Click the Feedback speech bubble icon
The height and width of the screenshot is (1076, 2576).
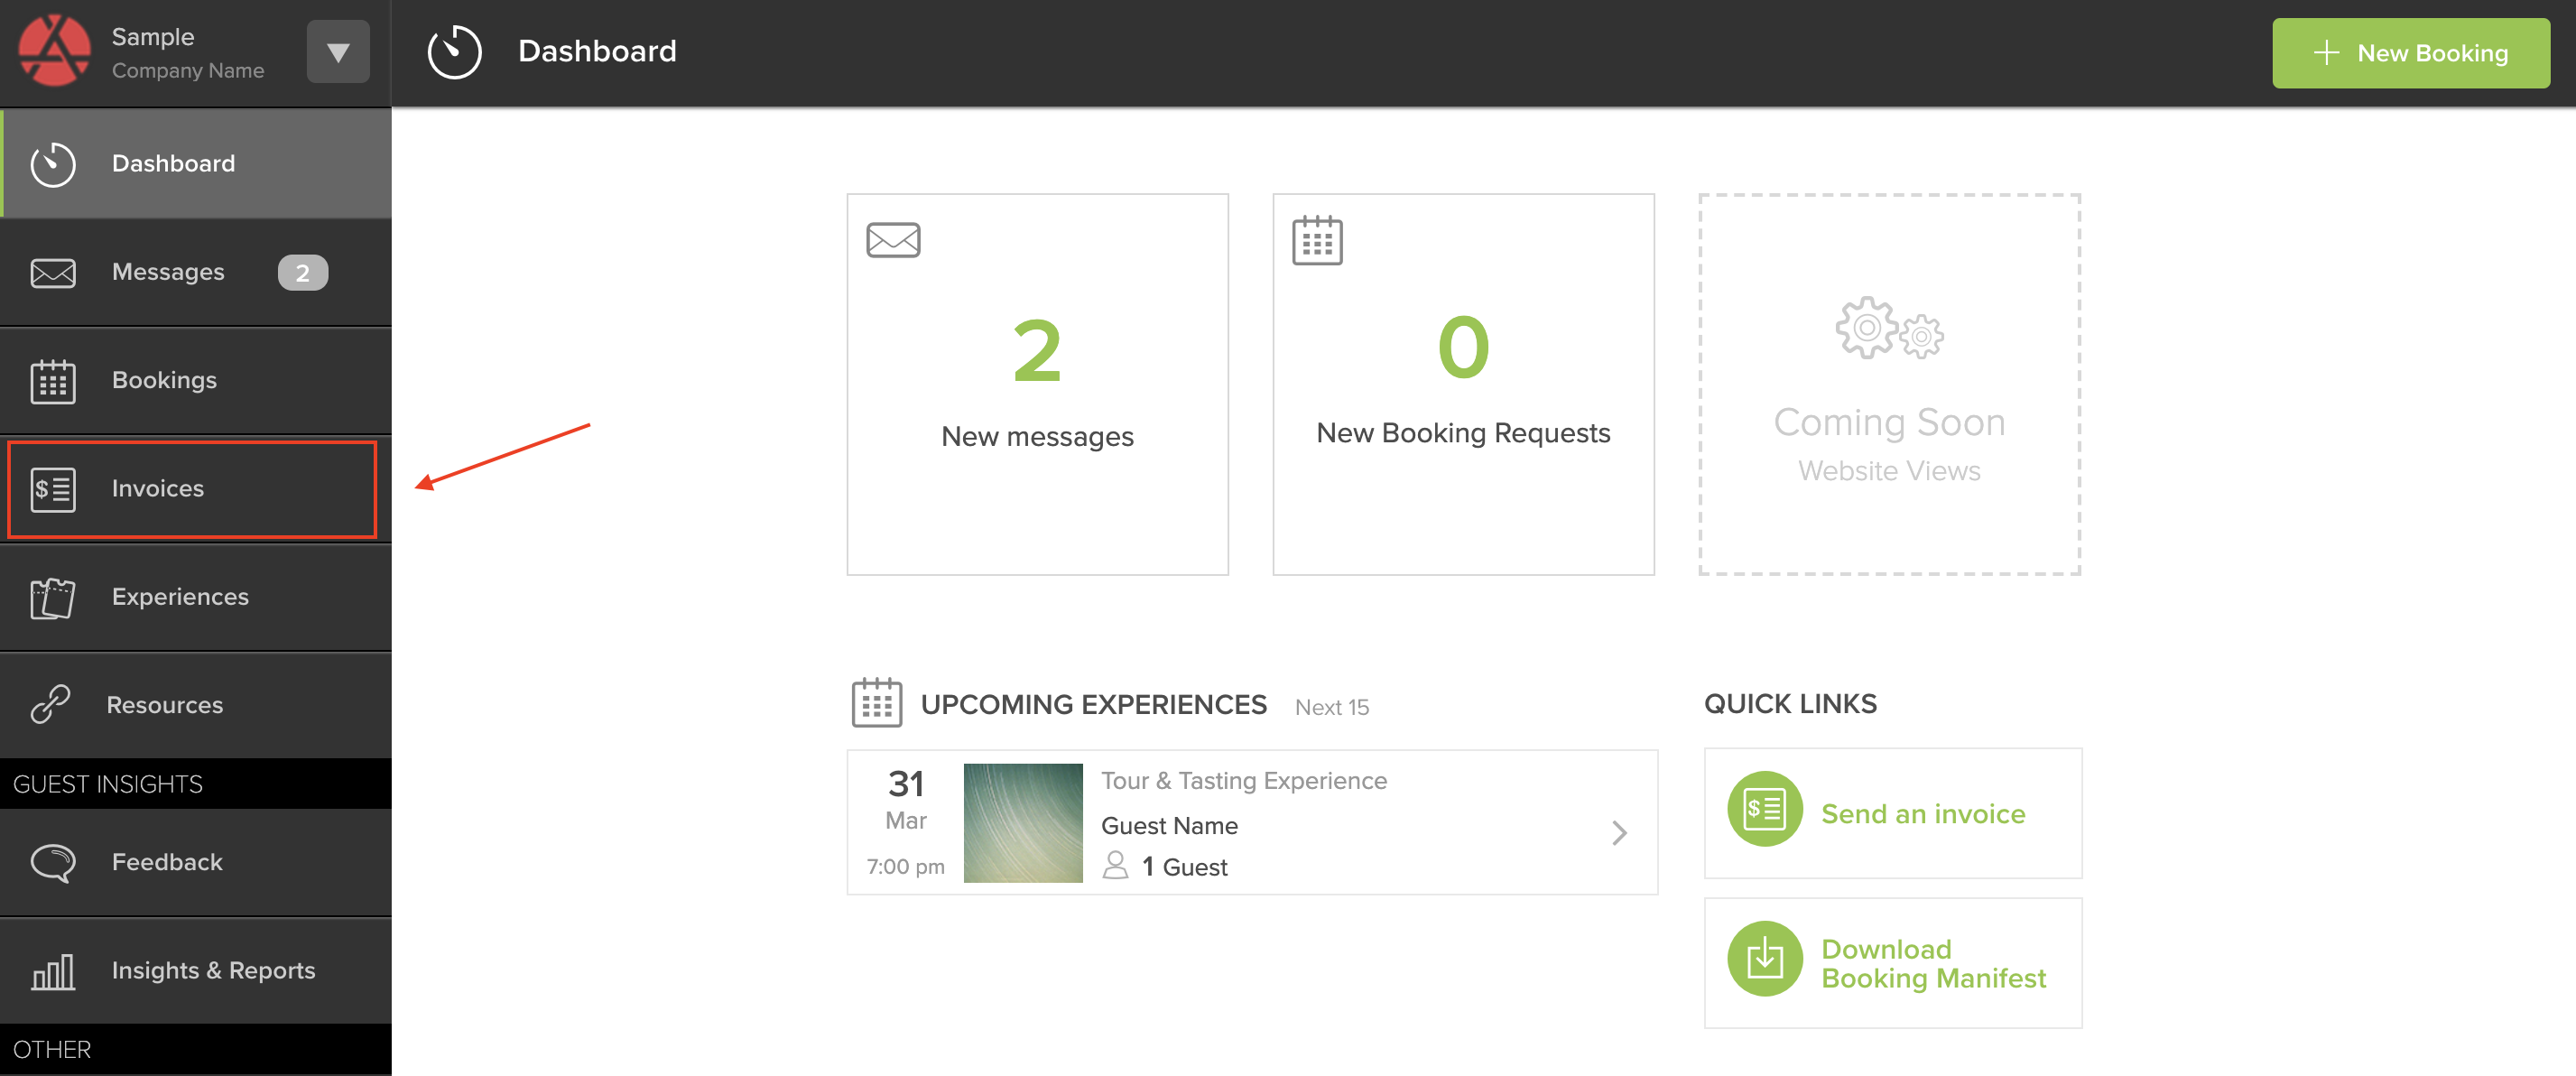[53, 862]
